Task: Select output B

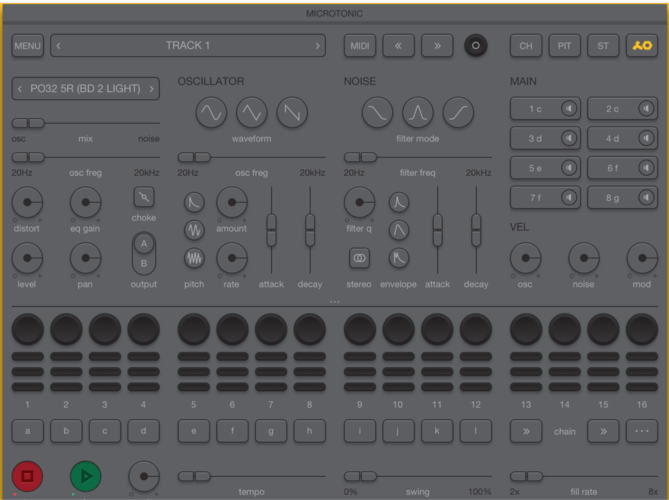Action: coord(144,263)
